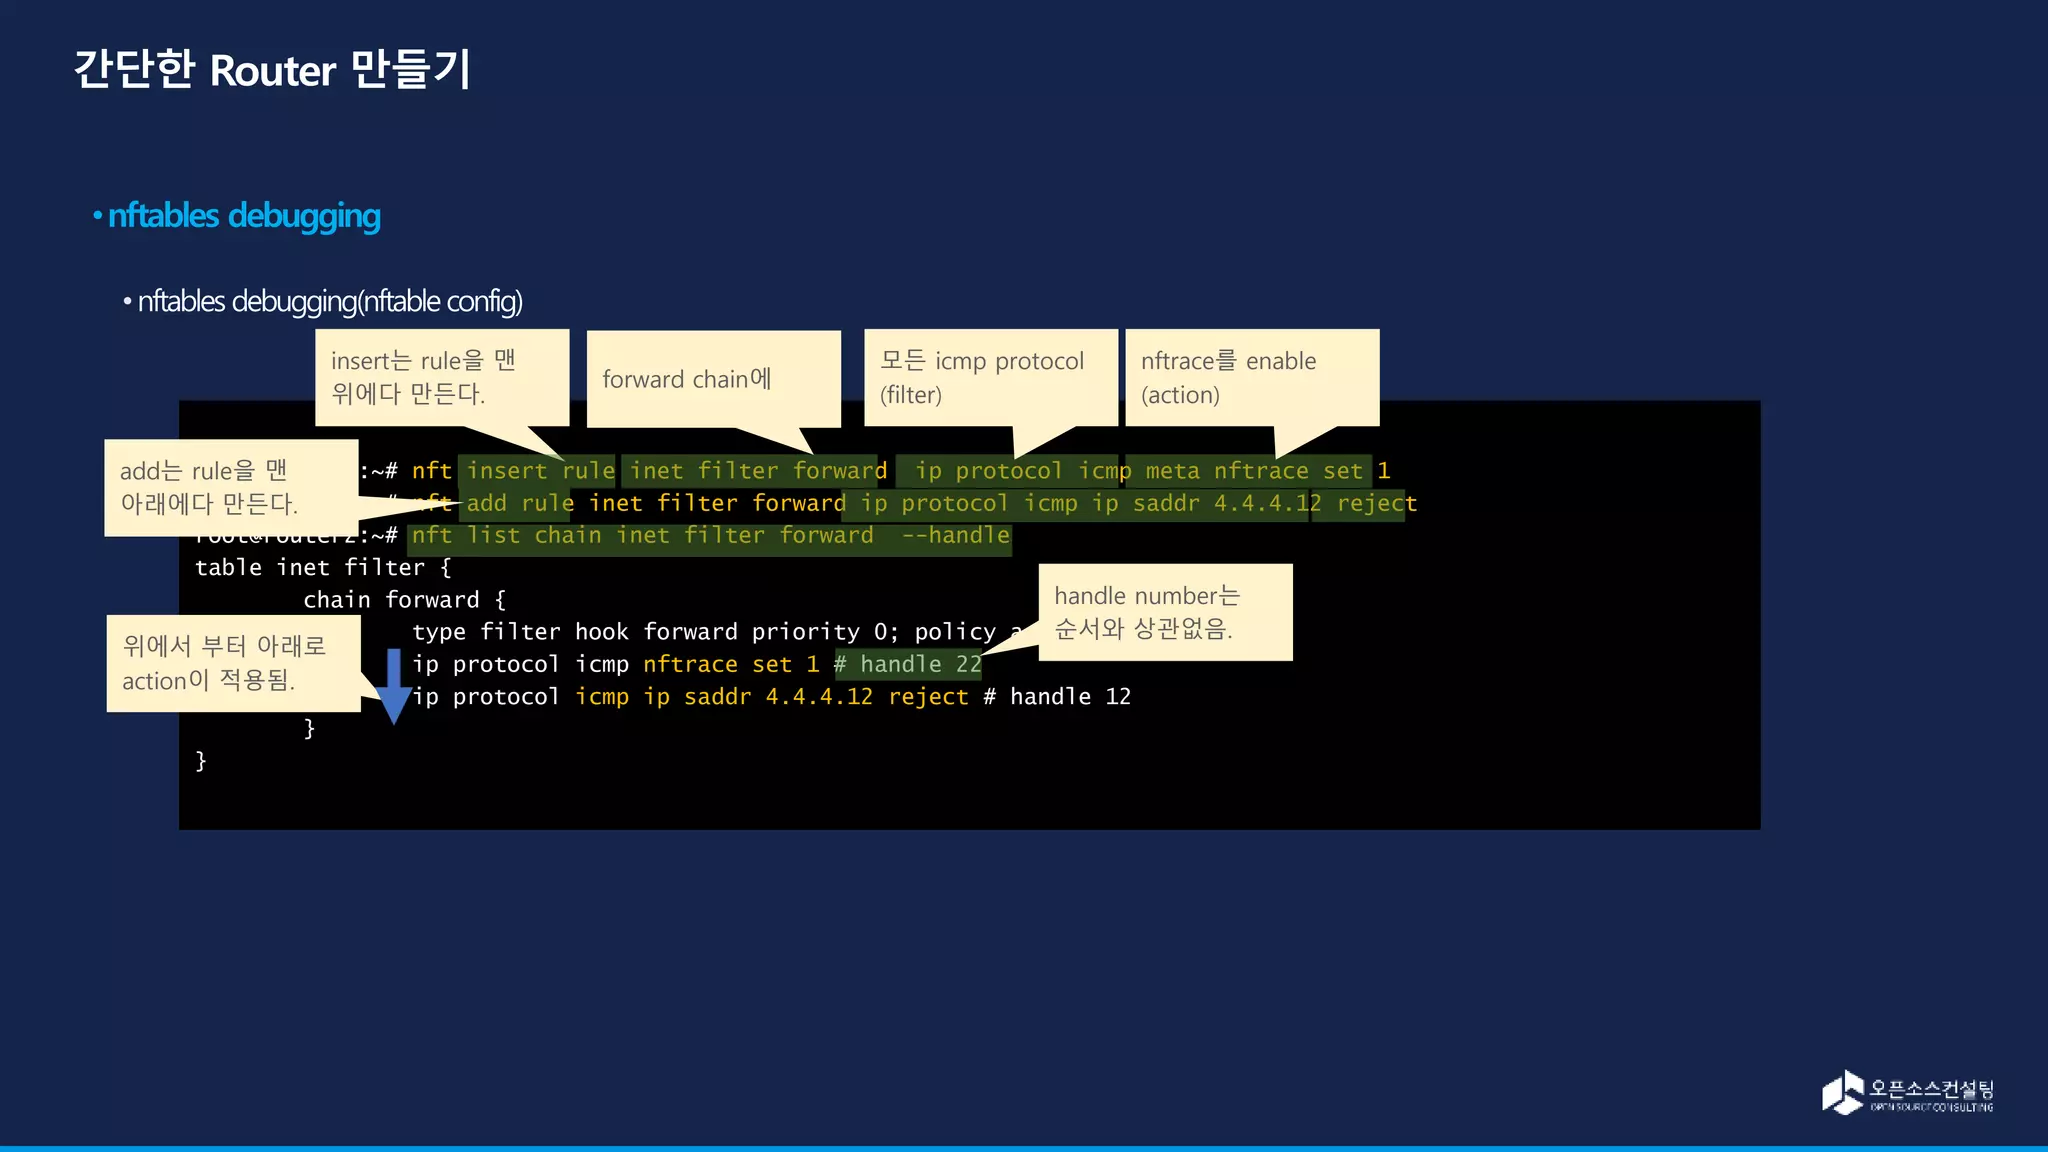2048x1152 pixels.
Task: Click the '모든 icmp protocol (filter)' callout
Action: [x=990, y=377]
